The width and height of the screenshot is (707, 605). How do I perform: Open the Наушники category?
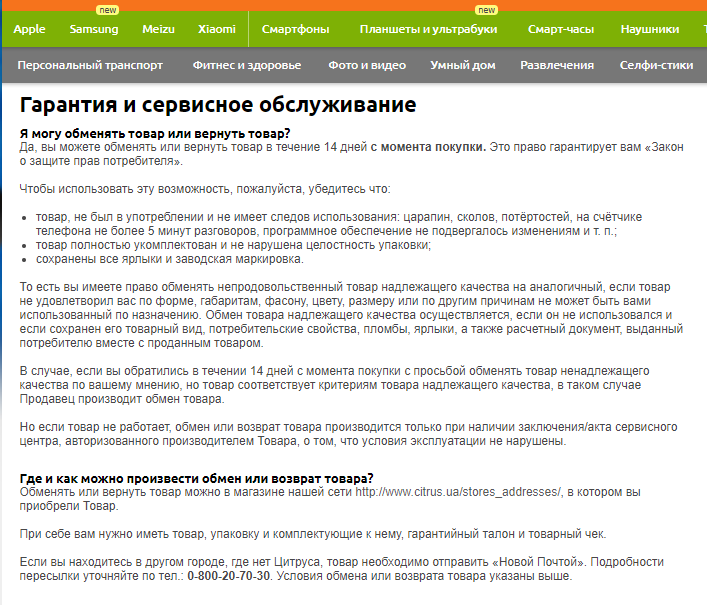[649, 29]
